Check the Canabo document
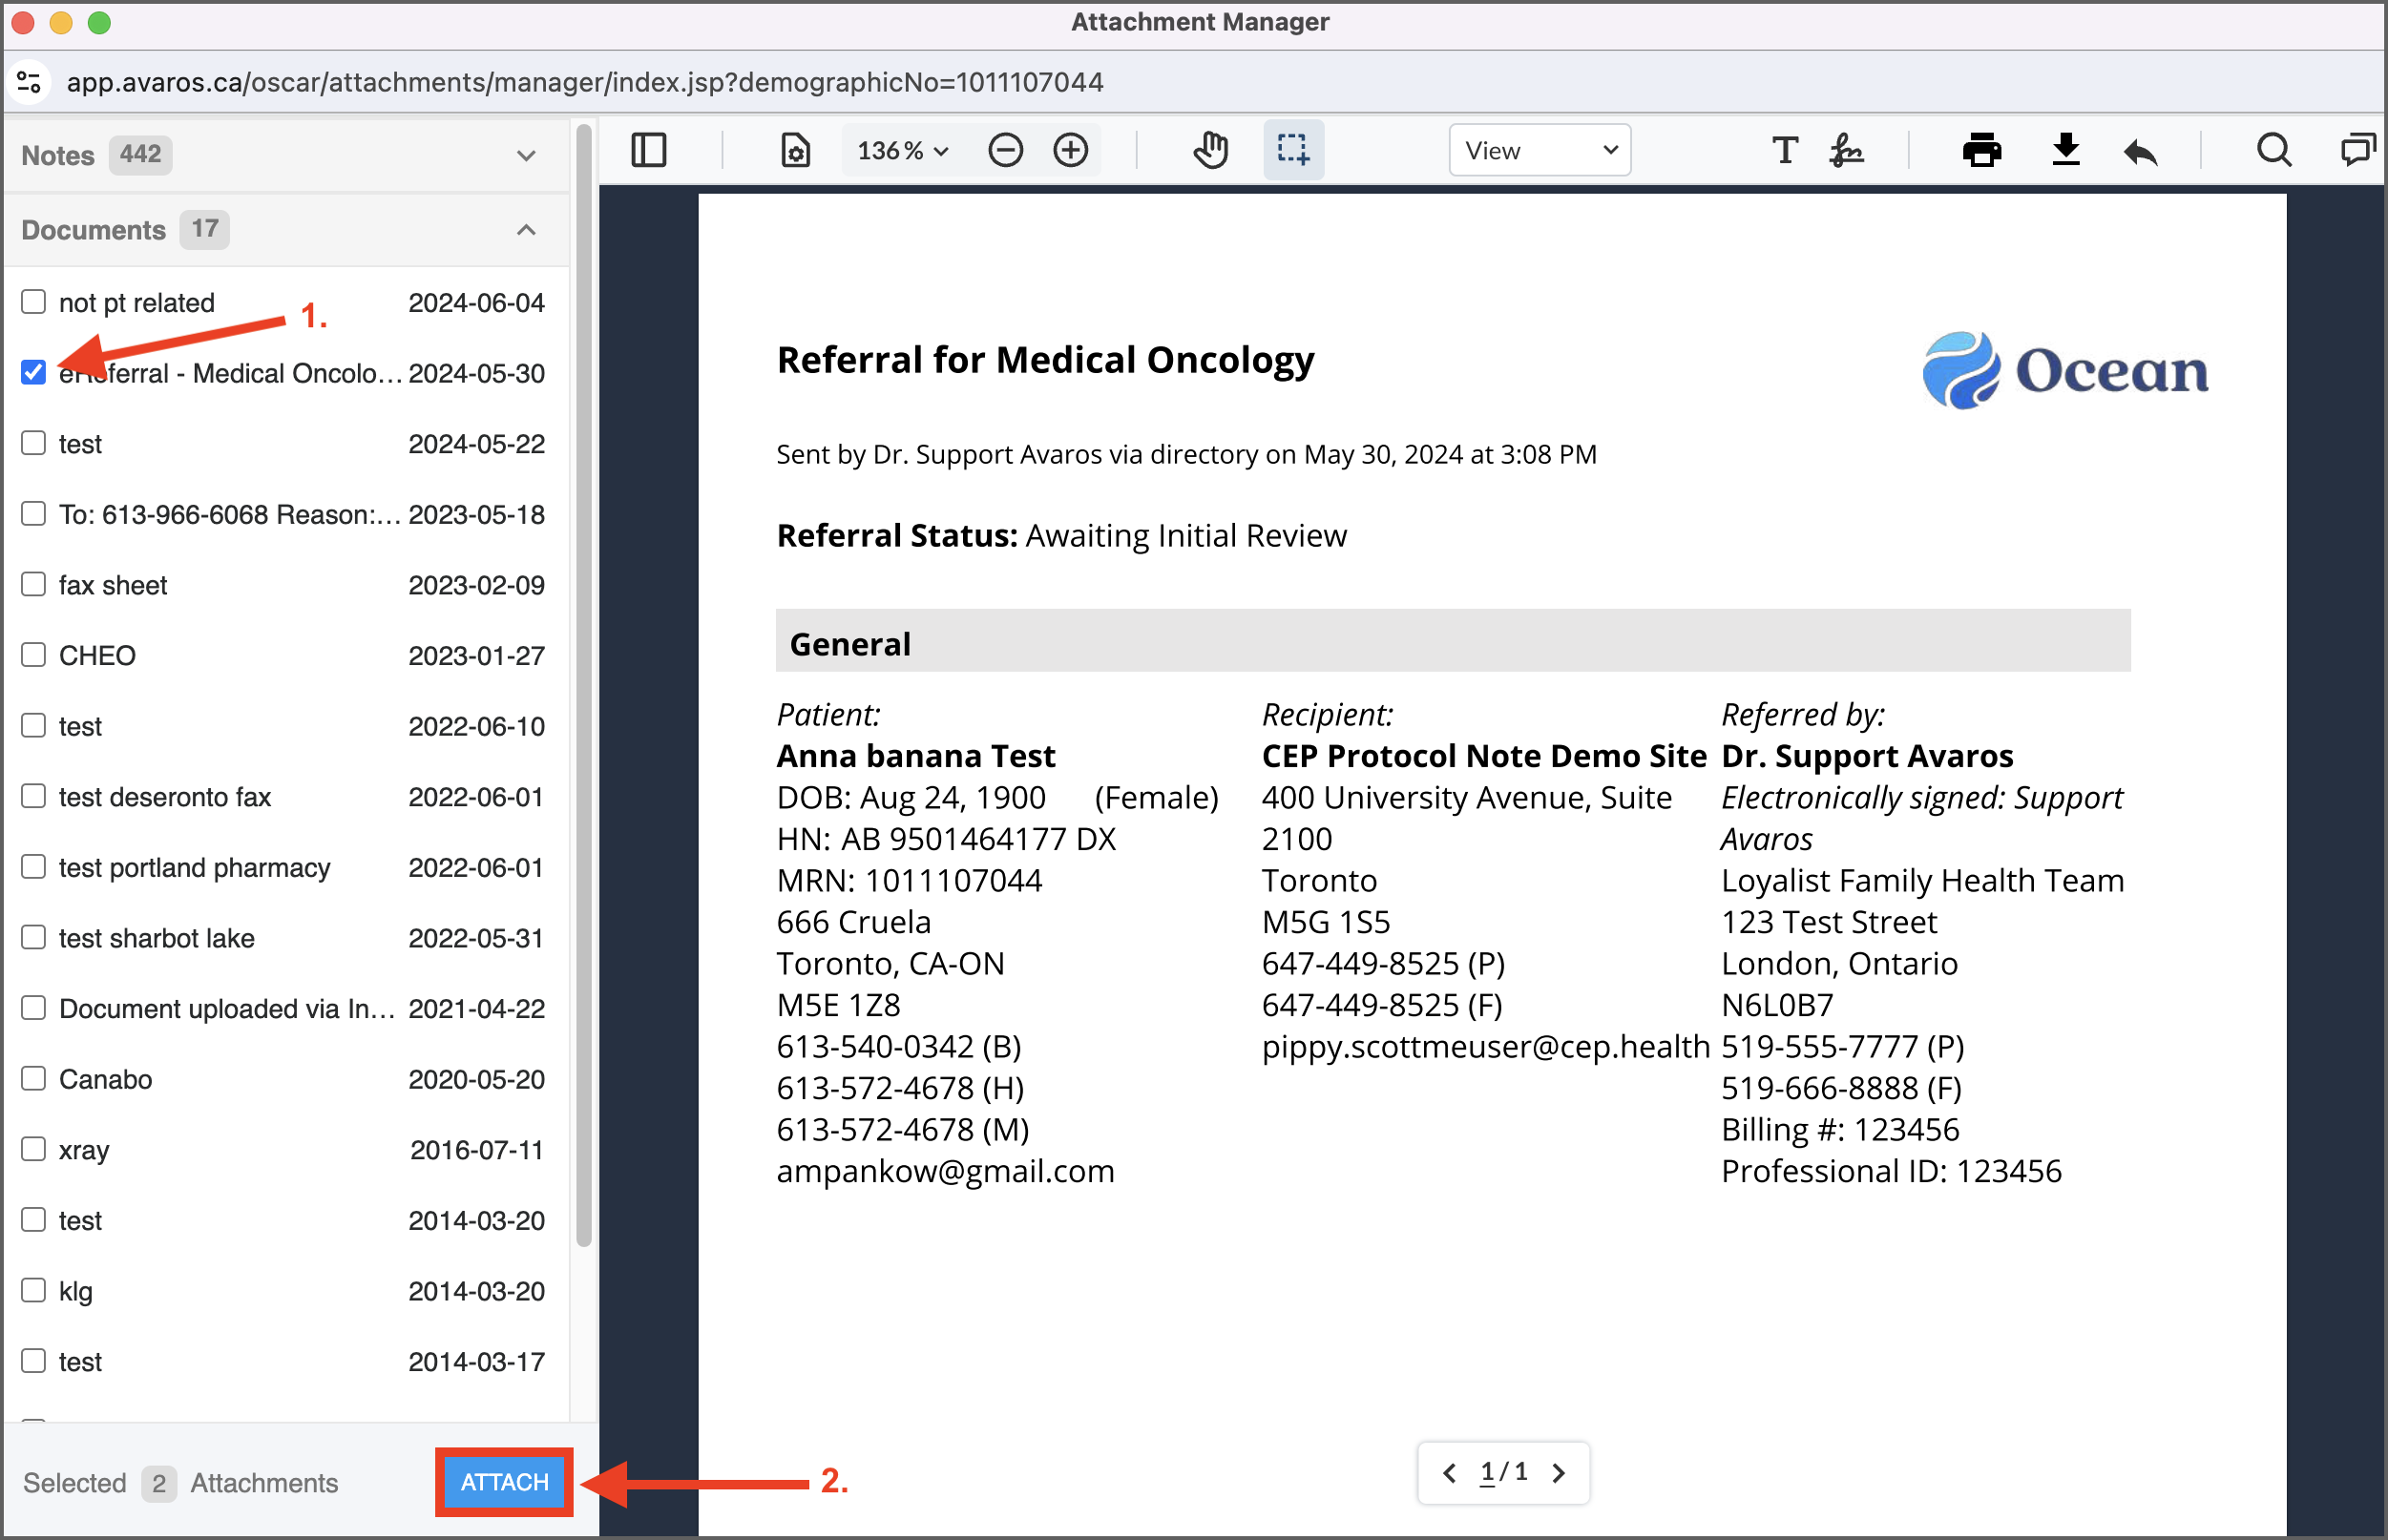 coord(34,1078)
